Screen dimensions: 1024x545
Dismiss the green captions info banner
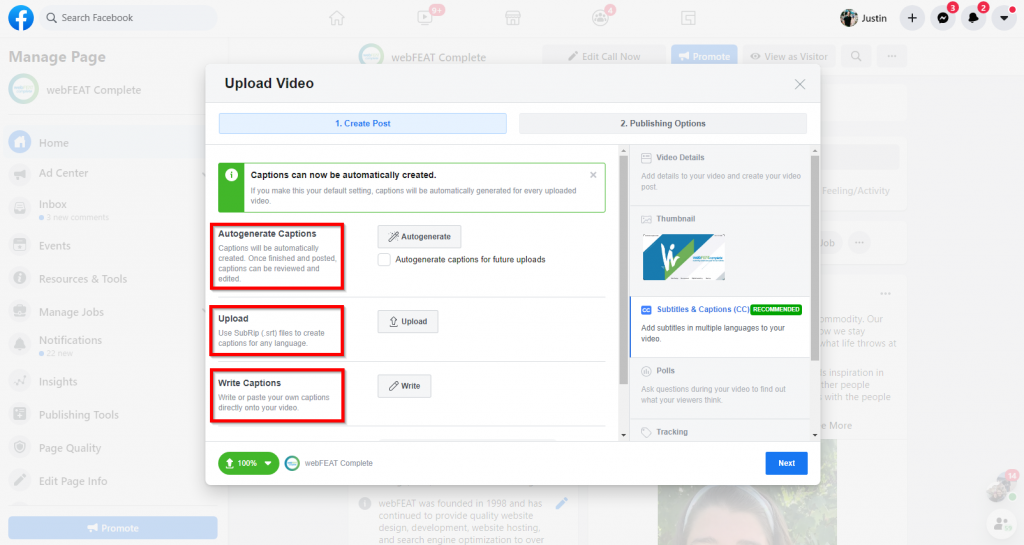tap(593, 175)
